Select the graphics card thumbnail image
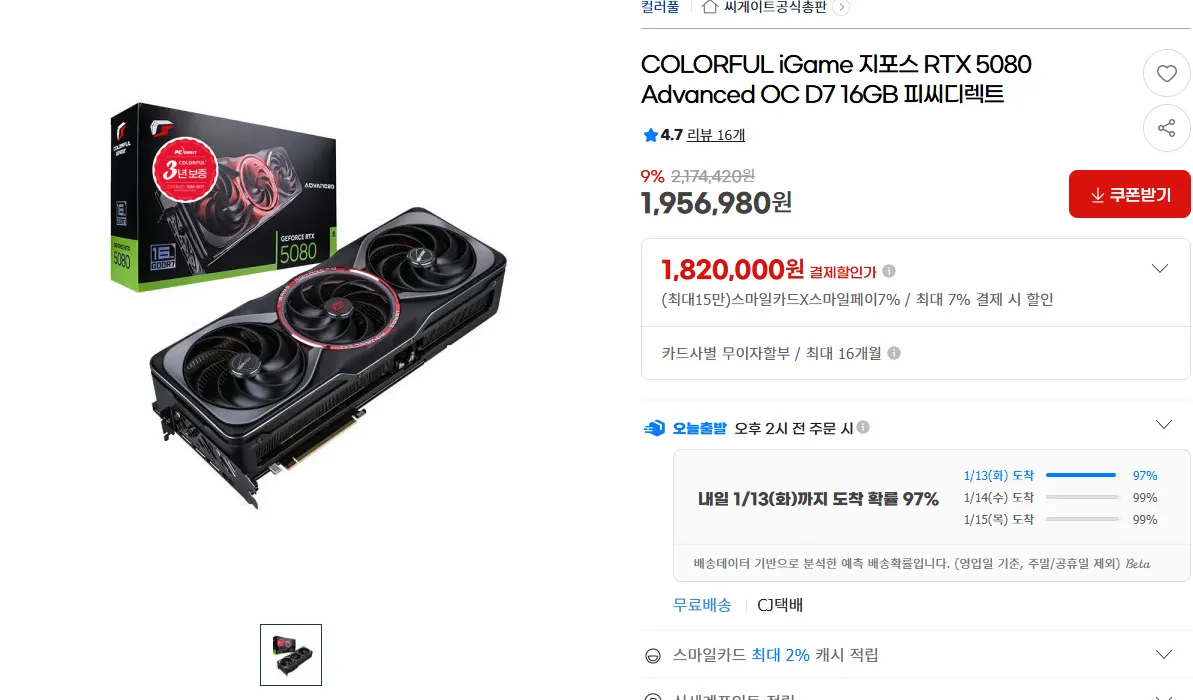This screenshot has width=1193, height=700. click(291, 655)
